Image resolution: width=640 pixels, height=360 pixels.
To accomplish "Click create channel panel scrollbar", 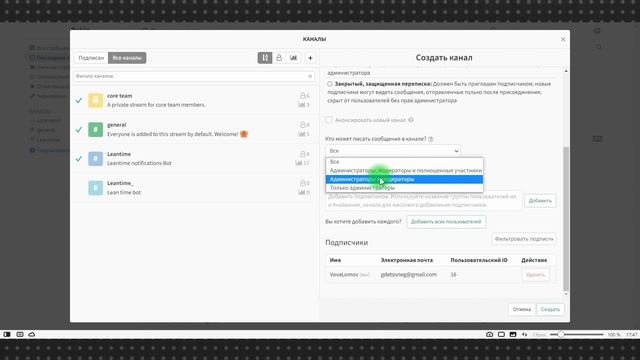I will click(566, 219).
